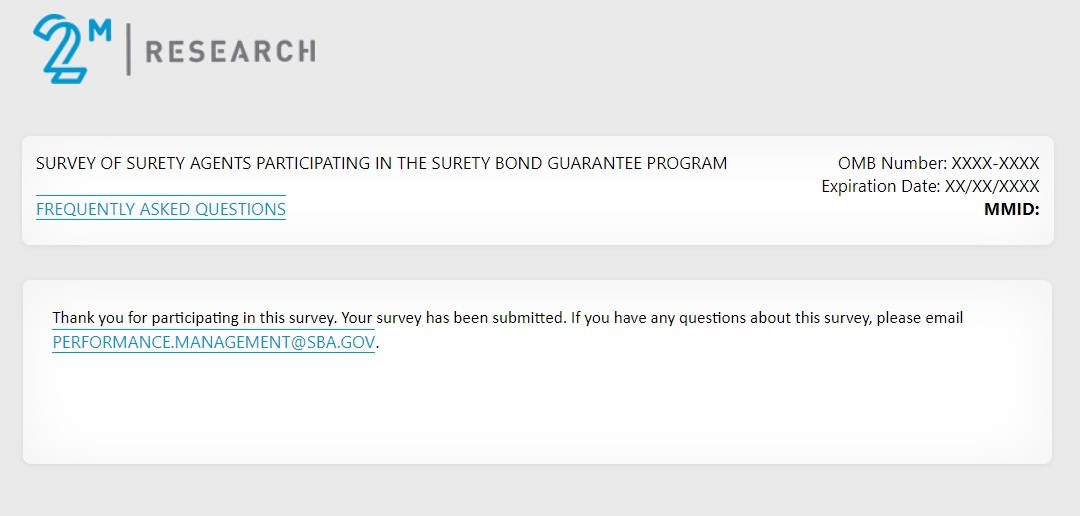1080x516 pixels.
Task: Click the XXXX-XXXX OMB number value
Action: (x=995, y=163)
